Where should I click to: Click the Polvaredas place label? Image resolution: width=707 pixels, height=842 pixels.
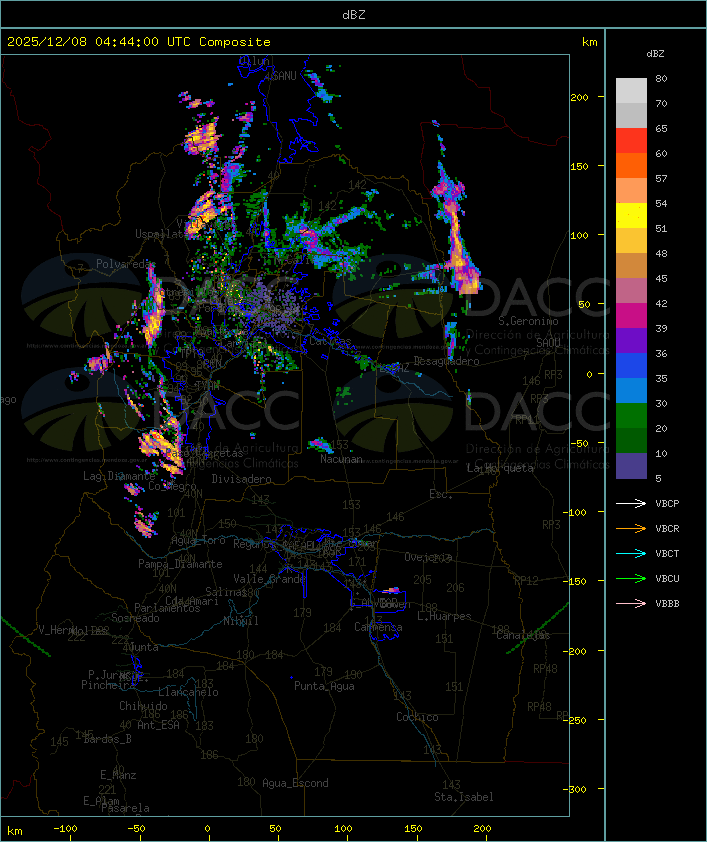click(x=126, y=264)
